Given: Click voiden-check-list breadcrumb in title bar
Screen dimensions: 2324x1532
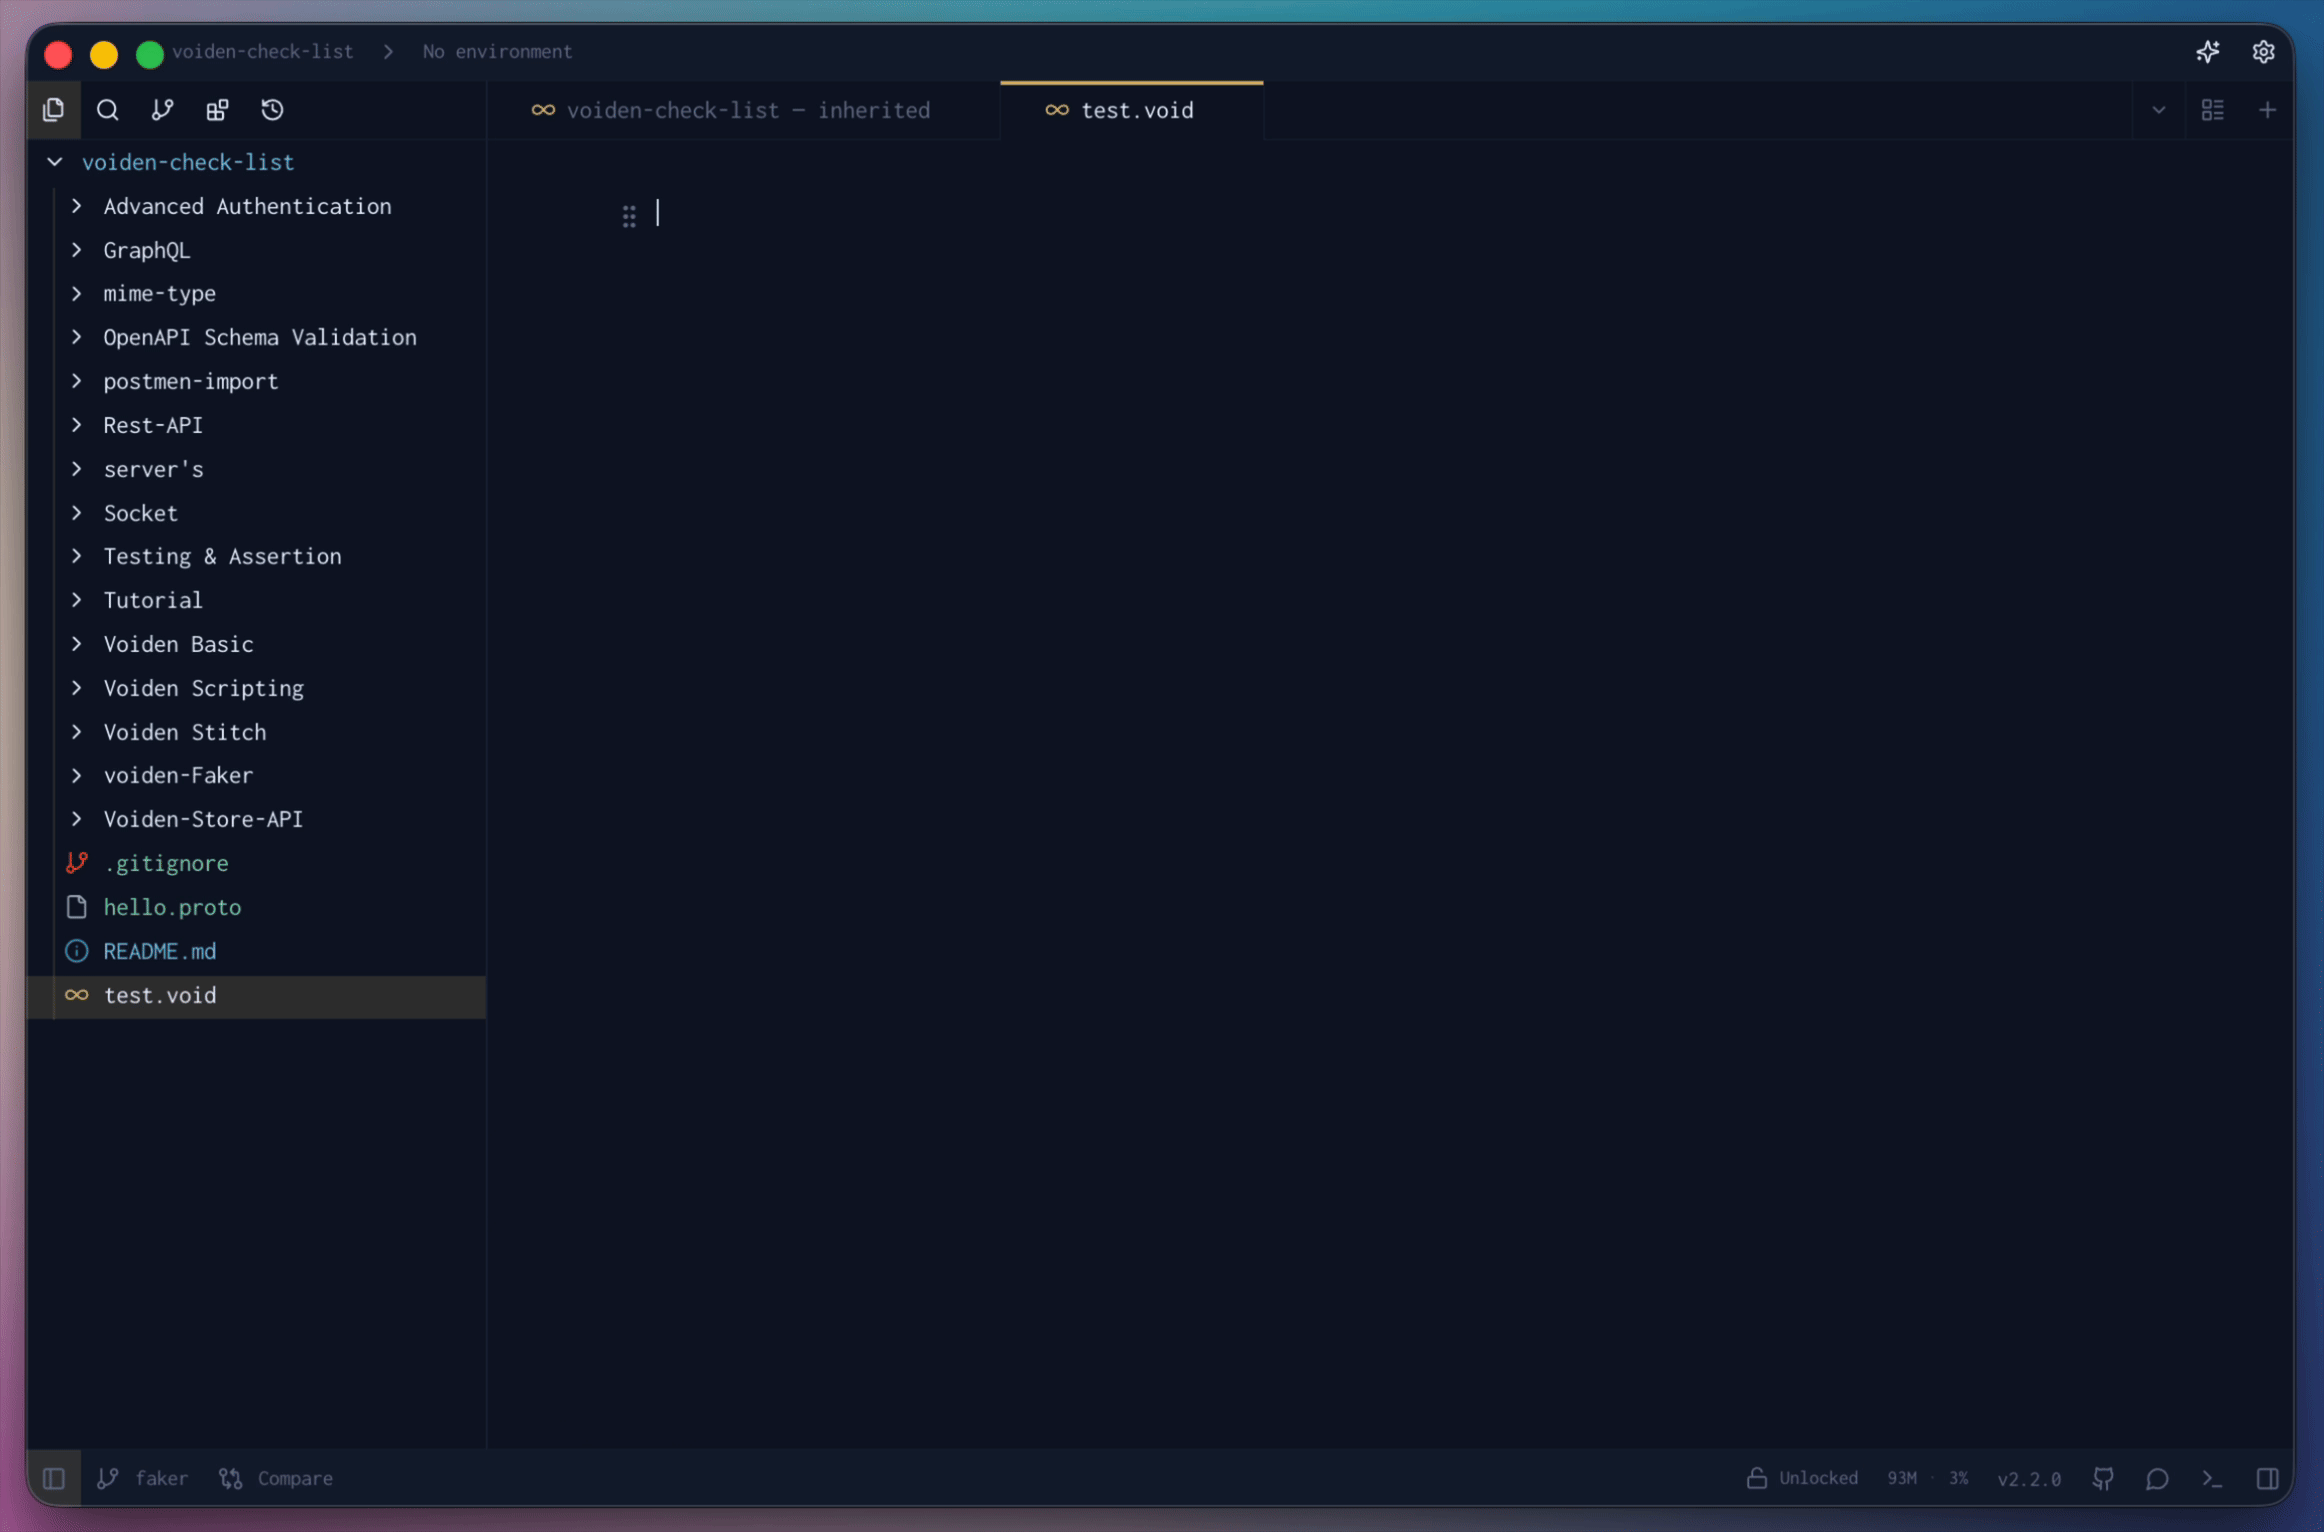Looking at the screenshot, I should click(x=262, y=52).
